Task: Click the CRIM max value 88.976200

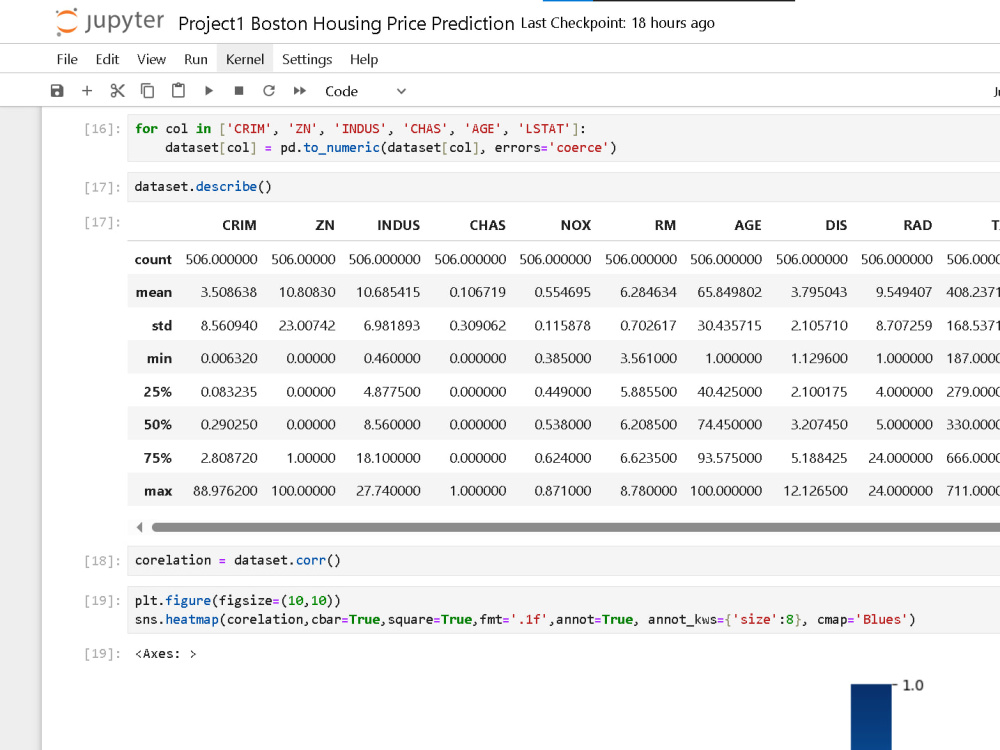Action: click(225, 491)
